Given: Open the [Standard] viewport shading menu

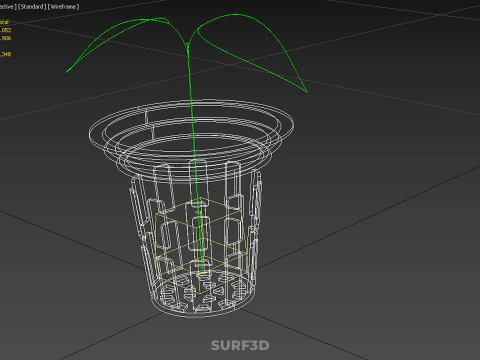Looking at the screenshot, I should click(32, 7).
